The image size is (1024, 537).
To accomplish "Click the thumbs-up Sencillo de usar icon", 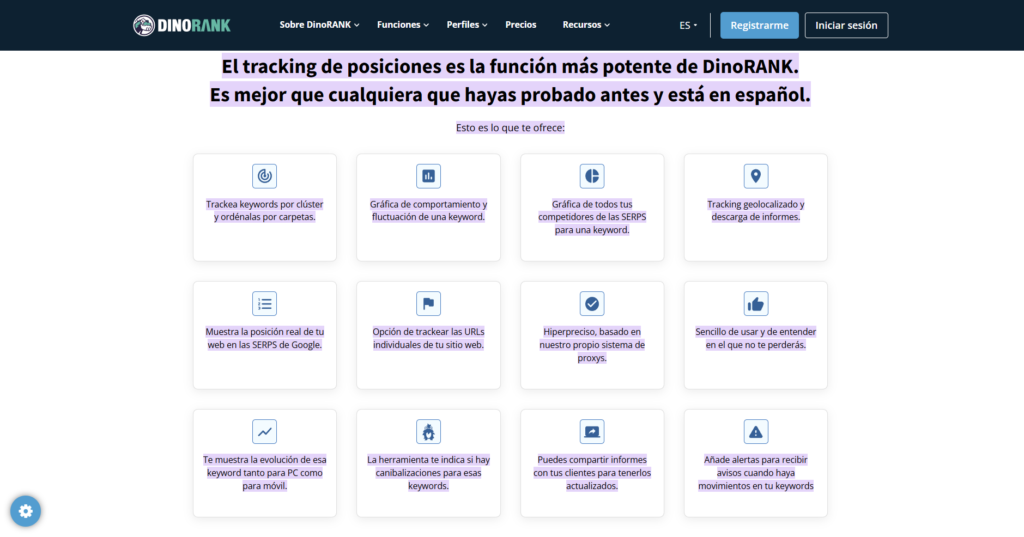I will (x=756, y=304).
